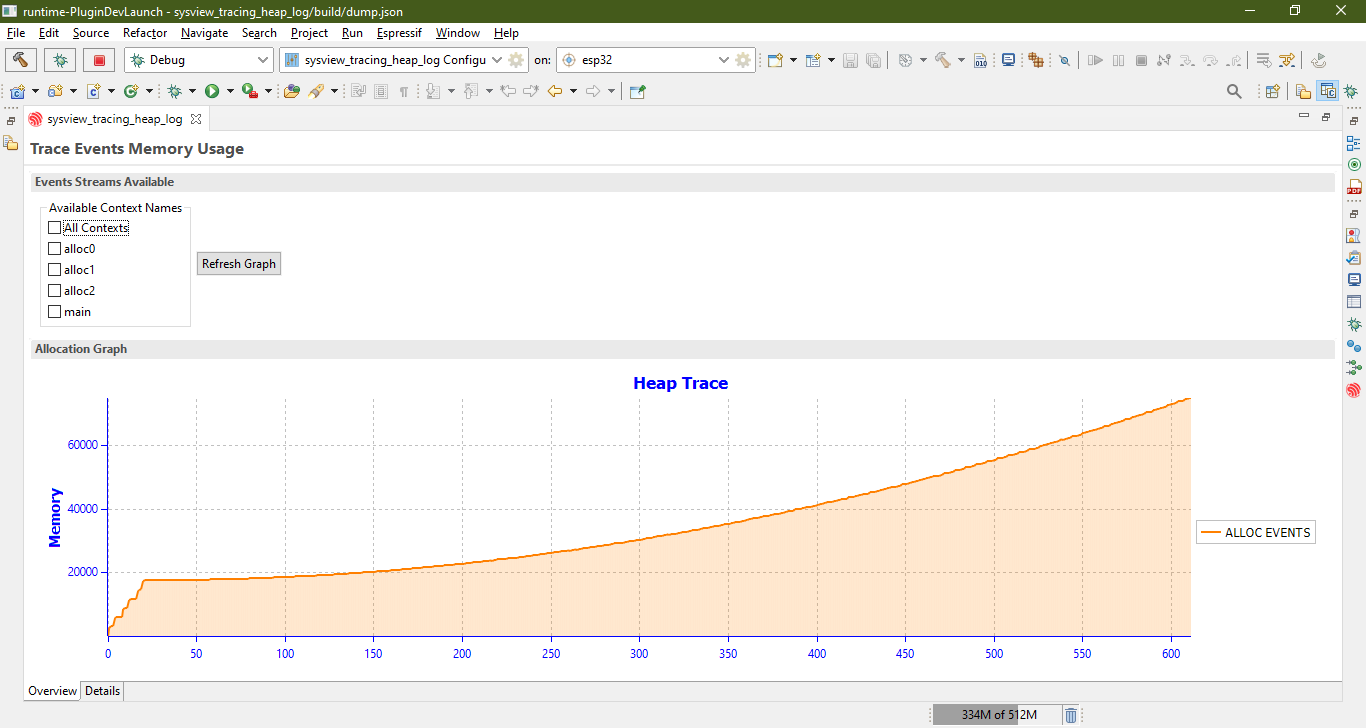Launch in Debug mode using bug icon
This screenshot has height=728, width=1366.
tap(60, 60)
